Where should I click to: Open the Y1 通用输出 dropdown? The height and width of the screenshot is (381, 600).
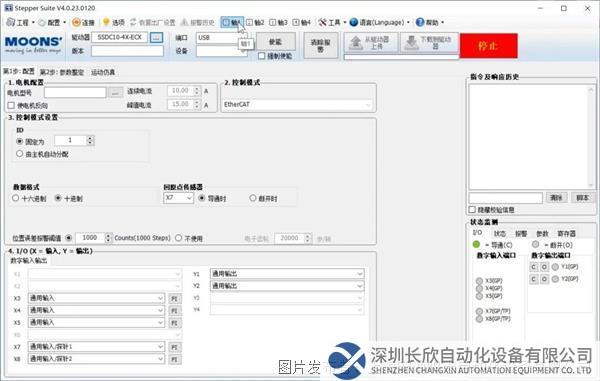point(287,274)
